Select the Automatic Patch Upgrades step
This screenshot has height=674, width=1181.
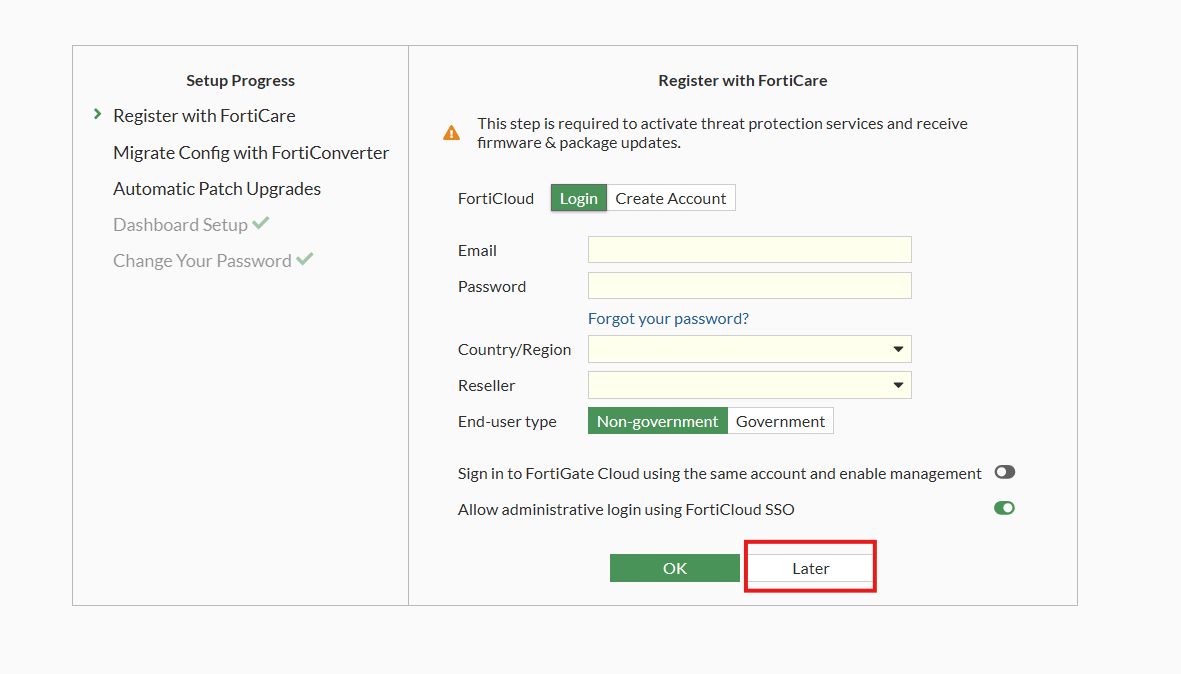(217, 189)
